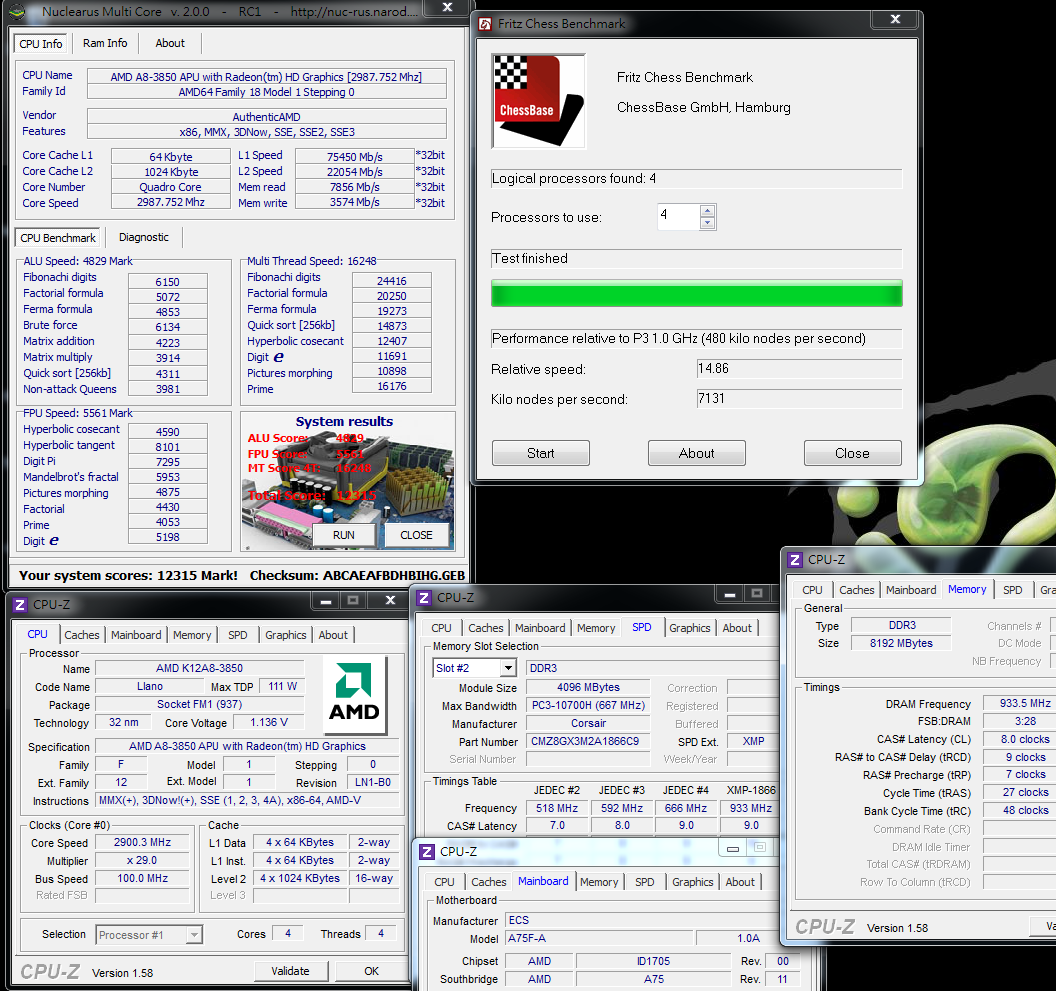Click the Code Name value Llano
This screenshot has width=1056, height=991.
(x=150, y=686)
